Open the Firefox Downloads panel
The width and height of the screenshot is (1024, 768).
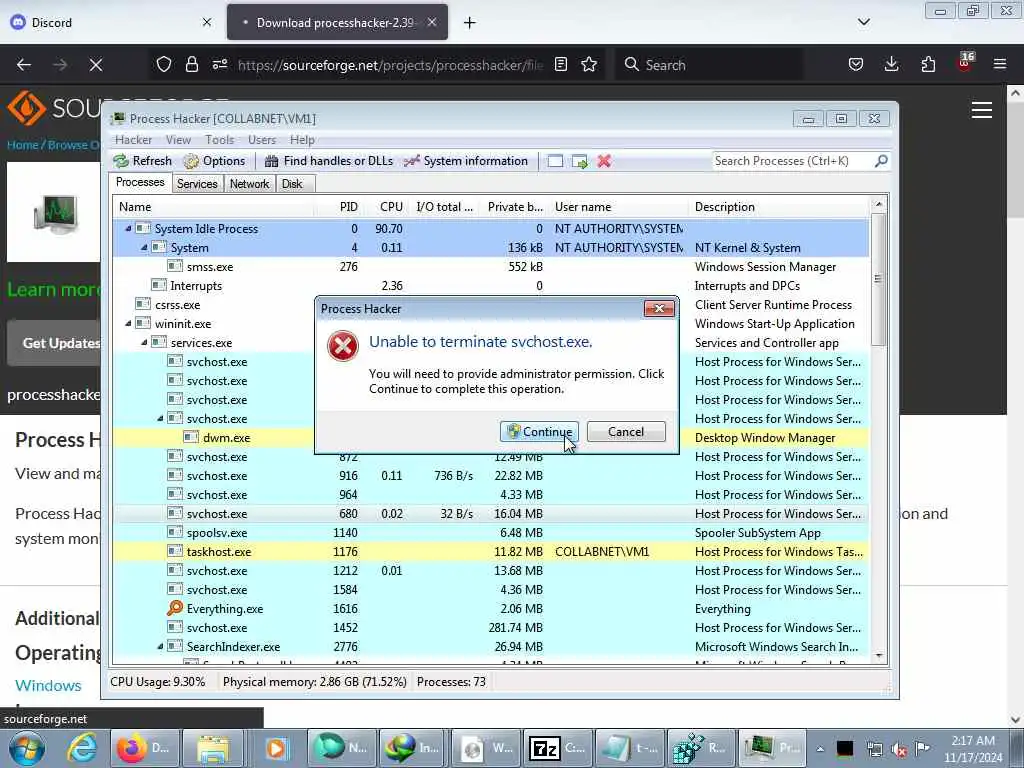(891, 64)
